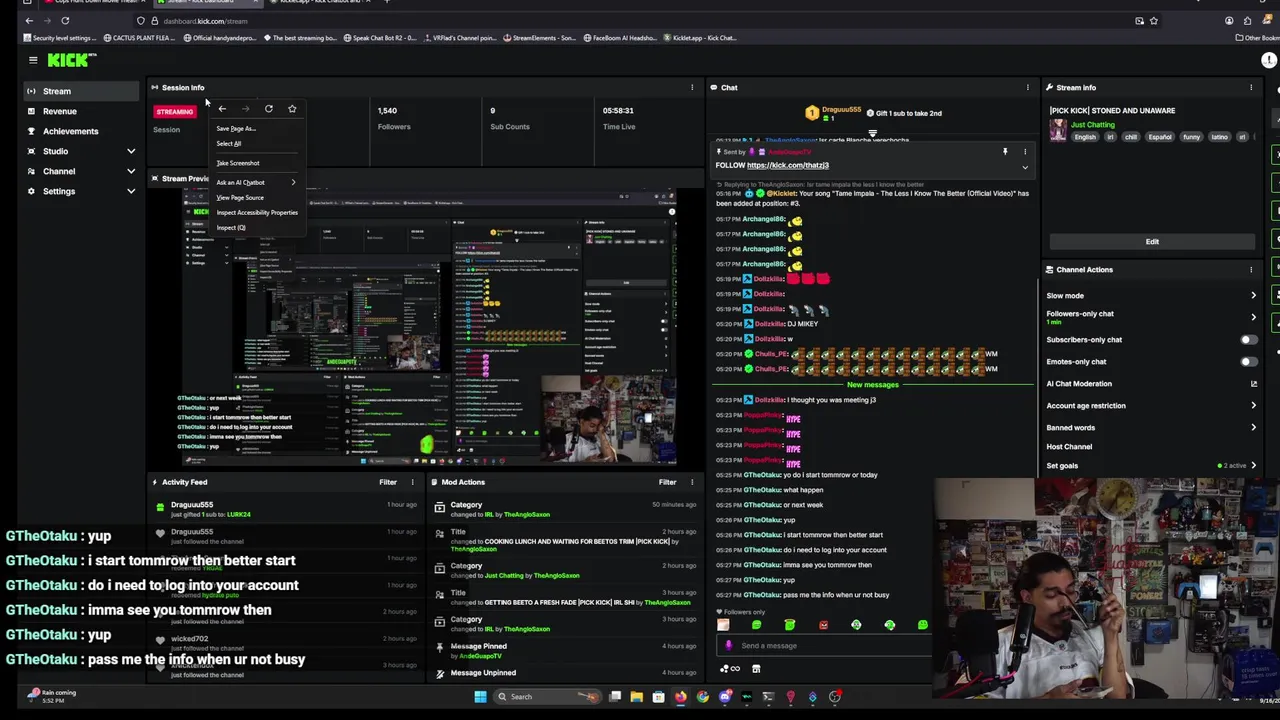
Task: Open Banned words settings chevron
Action: [x=1253, y=427]
